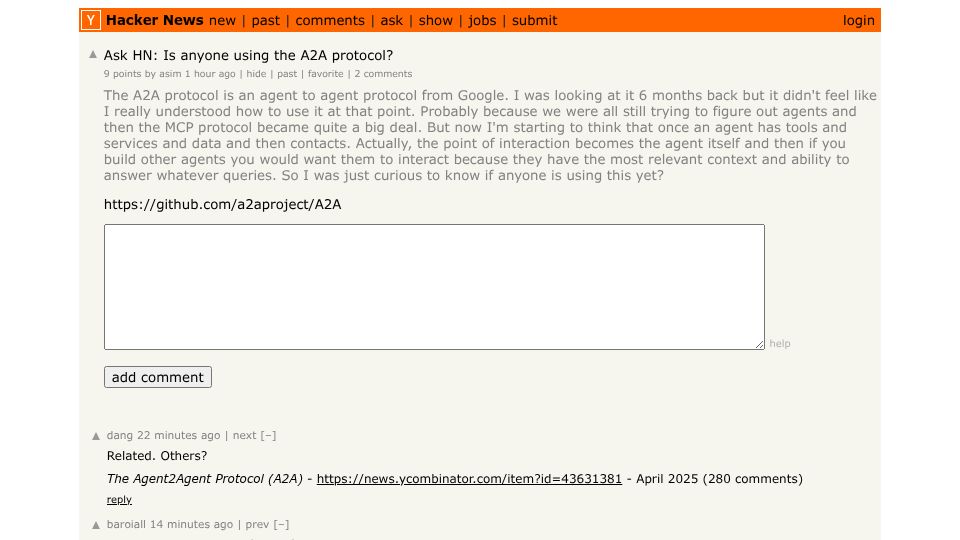View asim's user profile
Viewport: 960px width, 540px height.
[170, 73]
